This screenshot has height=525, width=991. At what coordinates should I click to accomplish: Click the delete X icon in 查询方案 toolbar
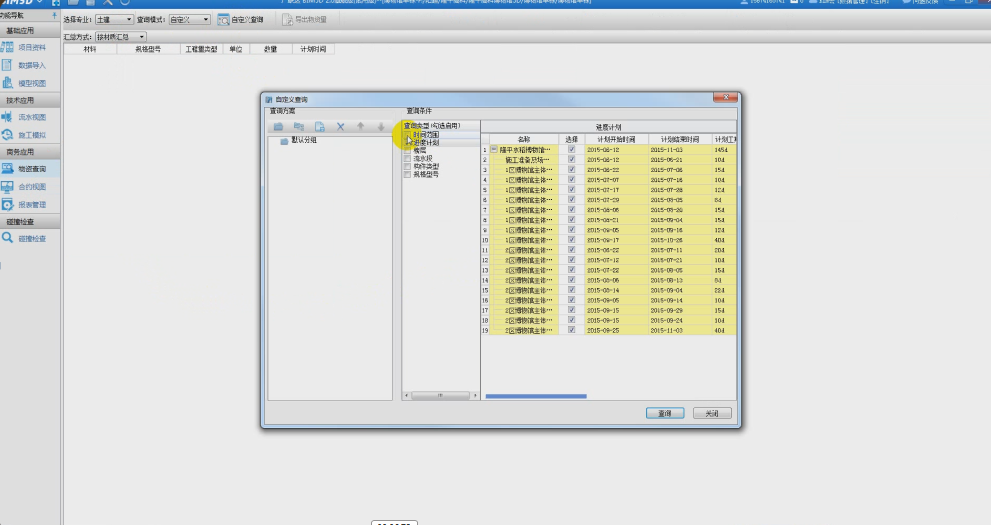[340, 127]
